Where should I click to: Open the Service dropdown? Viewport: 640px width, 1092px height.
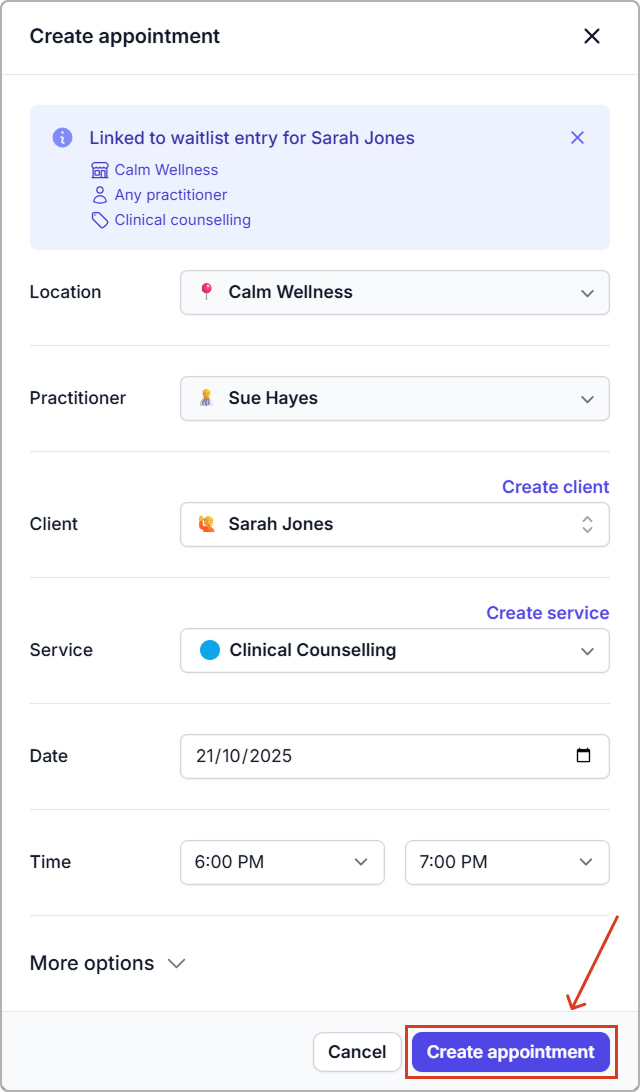pyautogui.click(x=394, y=650)
